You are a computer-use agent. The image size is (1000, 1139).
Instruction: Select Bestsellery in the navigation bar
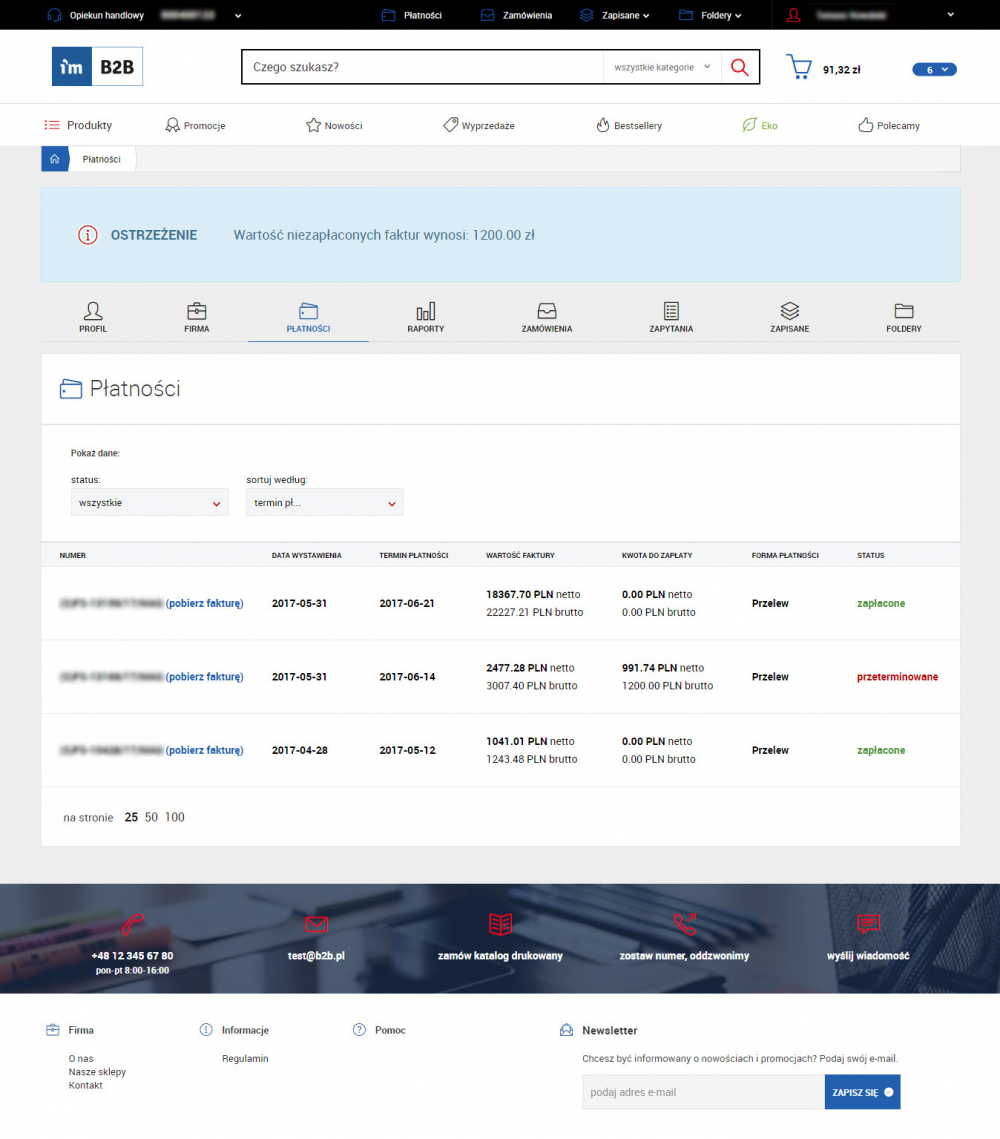[629, 124]
